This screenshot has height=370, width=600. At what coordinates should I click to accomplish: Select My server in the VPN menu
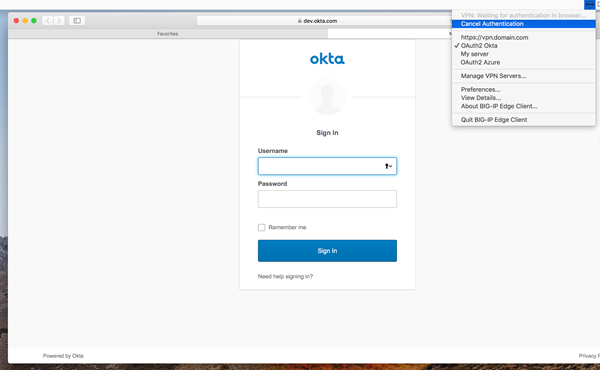coord(523,54)
